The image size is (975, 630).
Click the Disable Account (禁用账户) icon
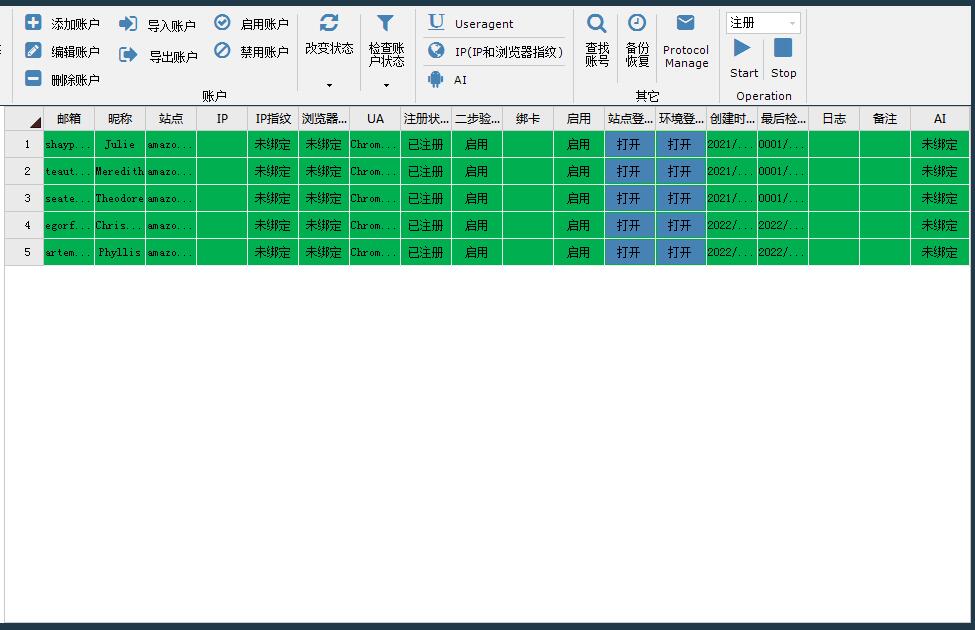[x=222, y=50]
